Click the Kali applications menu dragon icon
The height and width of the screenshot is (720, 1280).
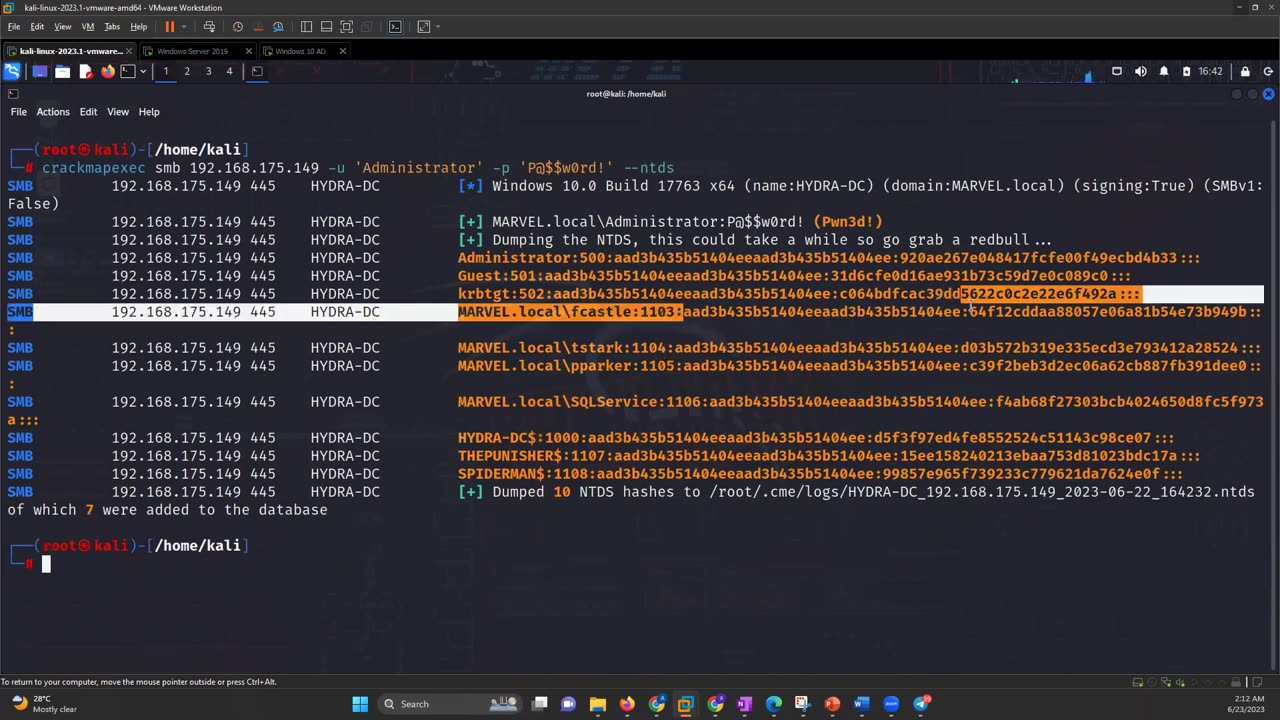coord(12,71)
